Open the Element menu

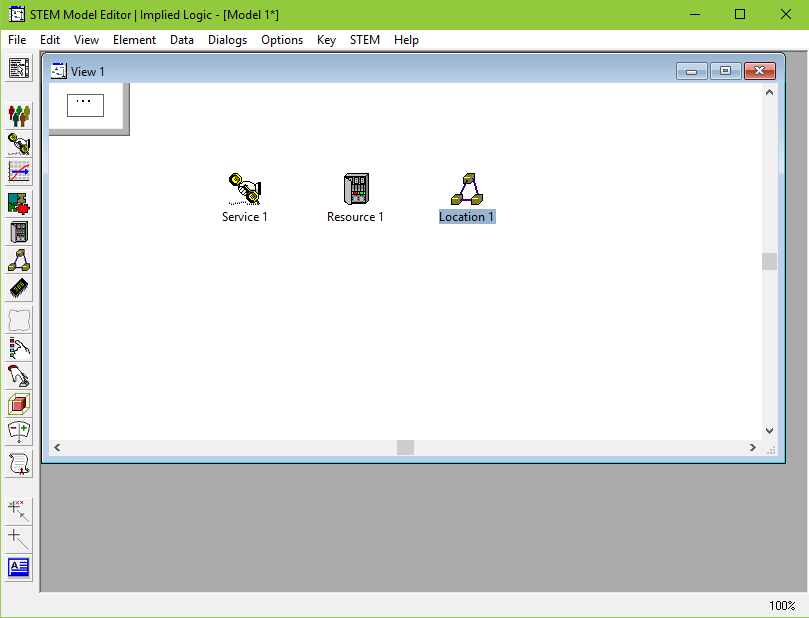(x=134, y=40)
